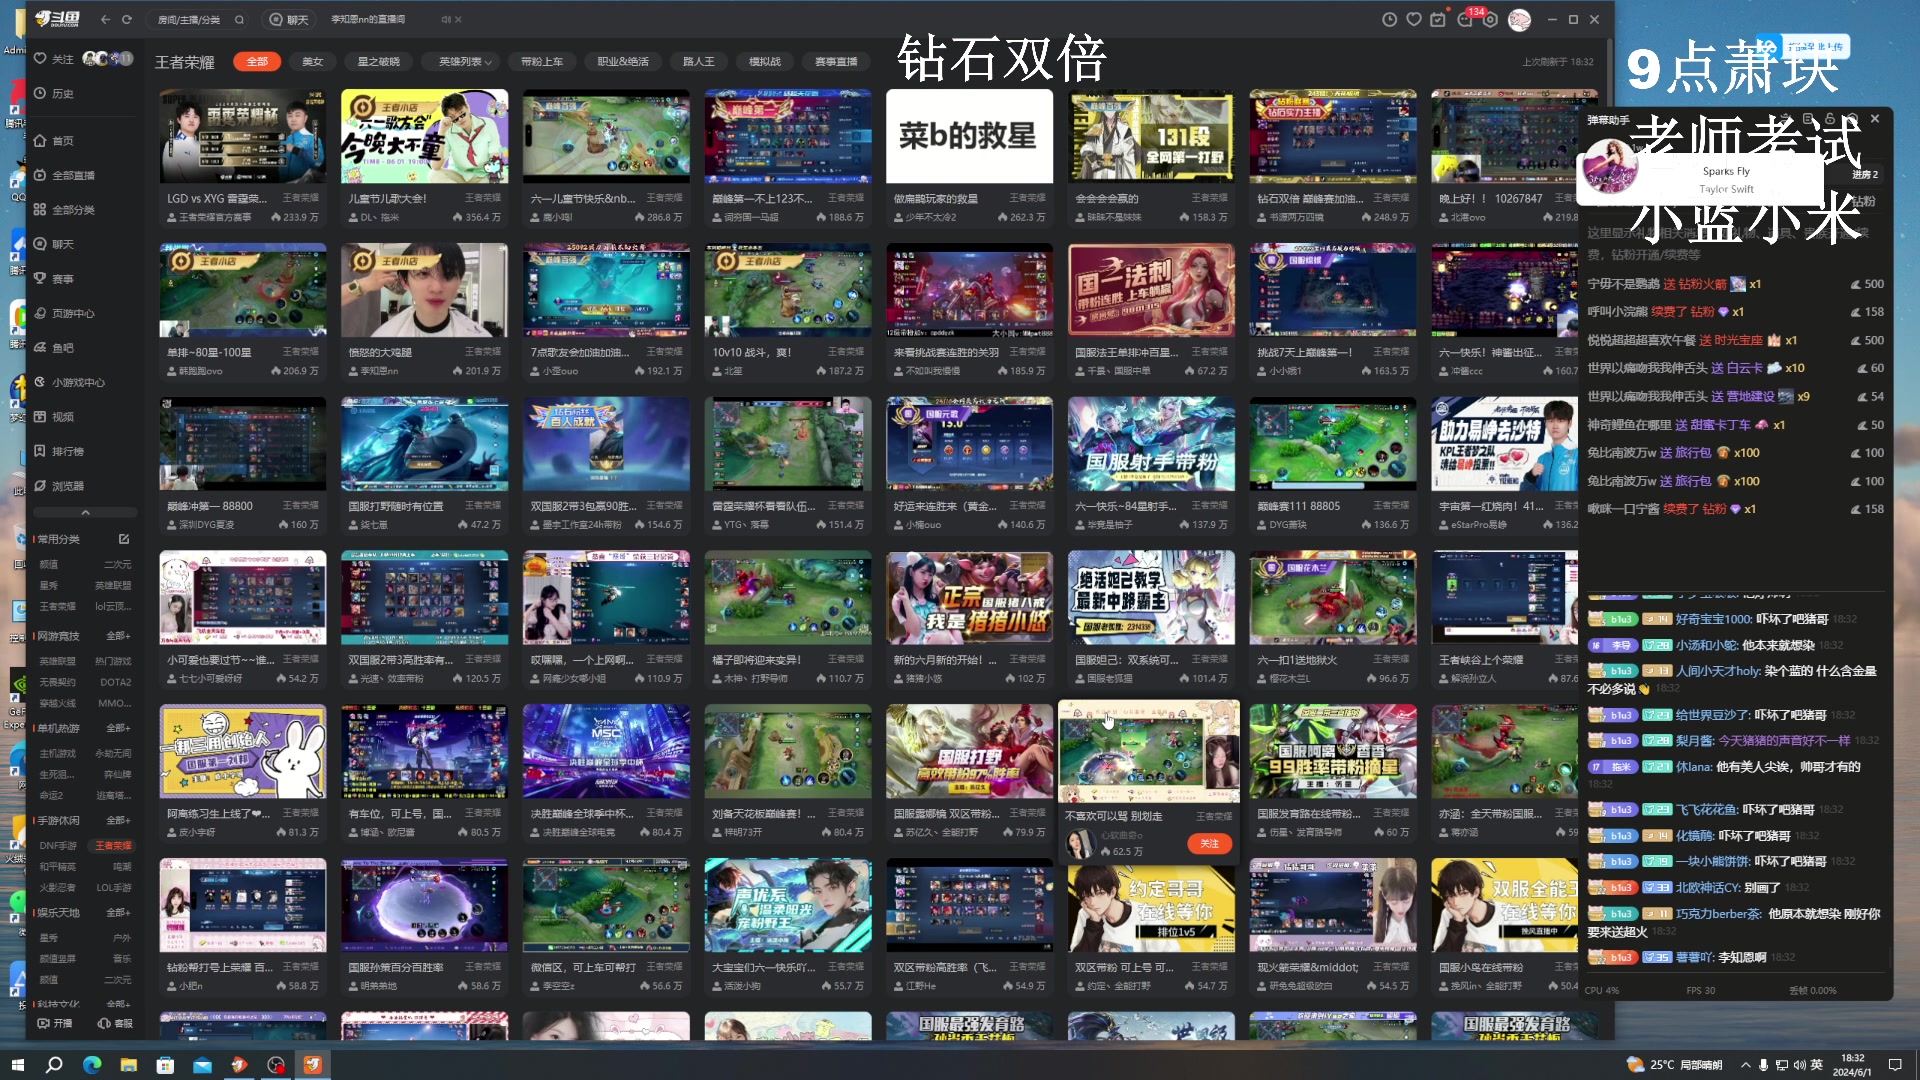Expand 网游竞技 via its 全部+ link

[x=117, y=633]
